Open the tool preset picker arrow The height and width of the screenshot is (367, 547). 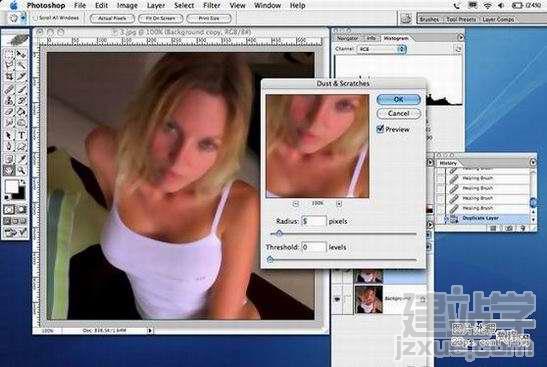point(23,18)
